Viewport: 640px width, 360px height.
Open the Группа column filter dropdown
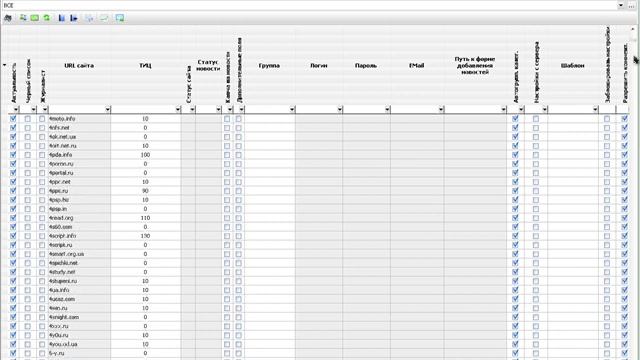point(292,109)
